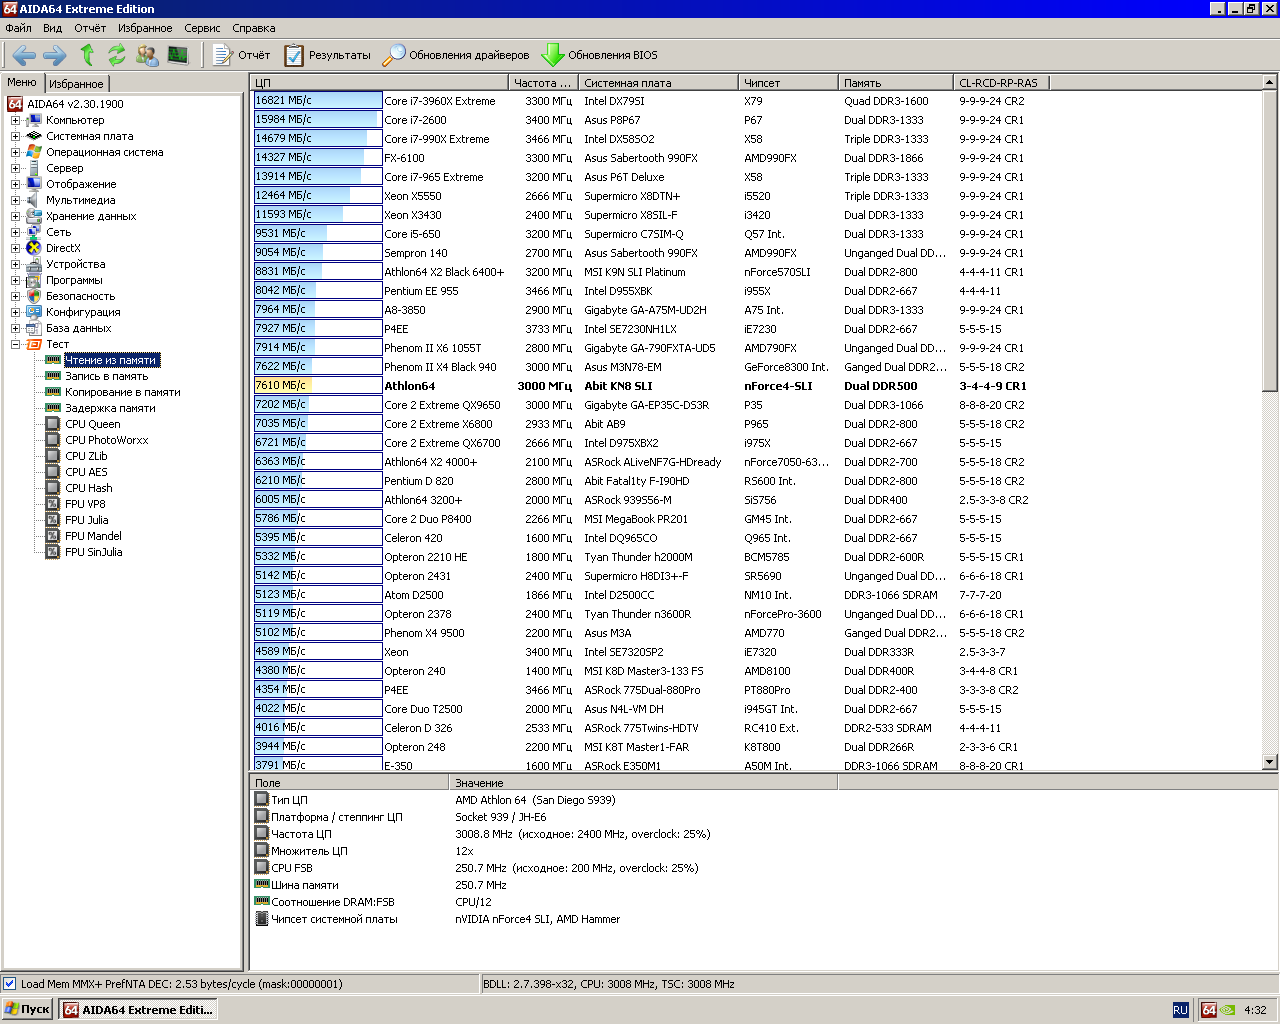Click the RU language indicator
Screen dimensions: 1280x1024
(x=1180, y=1010)
